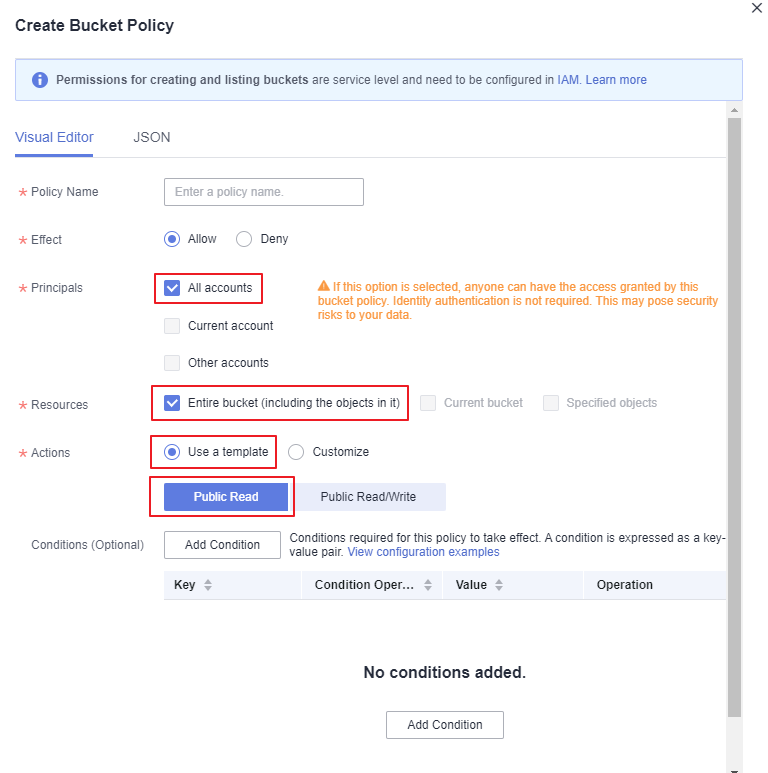Viewport: 768px width, 773px height.
Task: Click the Policy Name input field
Action: tap(264, 192)
